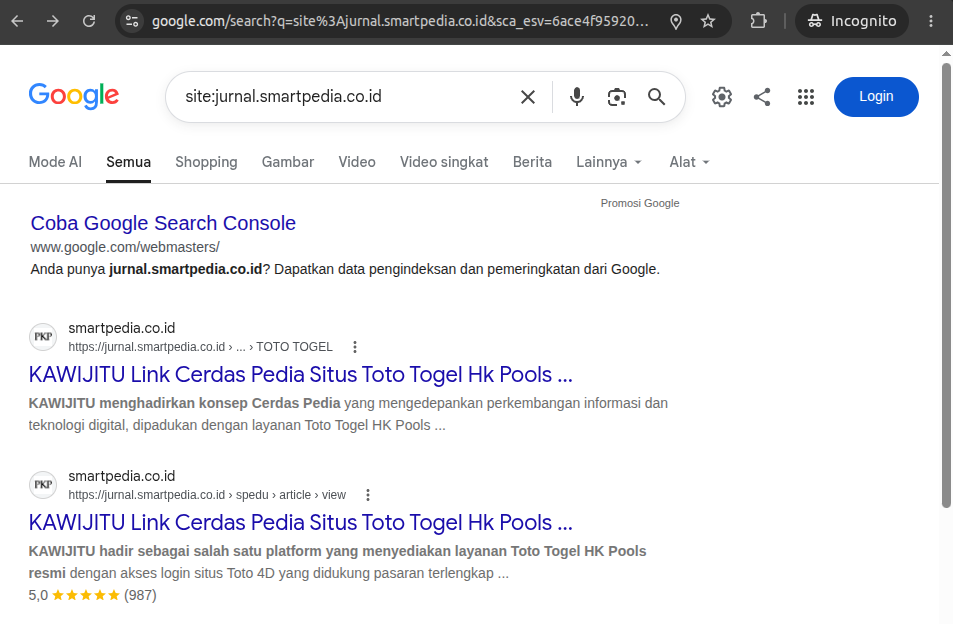
Task: Open second KAWIJITU result under spedu article
Action: [x=300, y=523]
